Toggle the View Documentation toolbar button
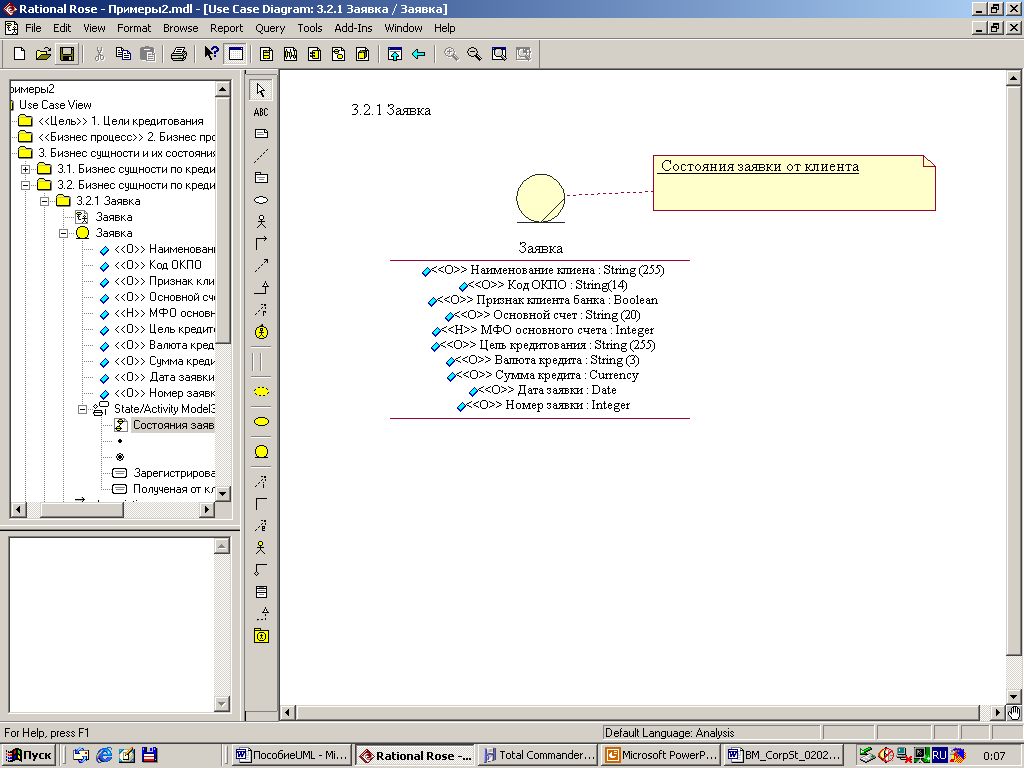The width and height of the screenshot is (1024, 768). (x=236, y=54)
